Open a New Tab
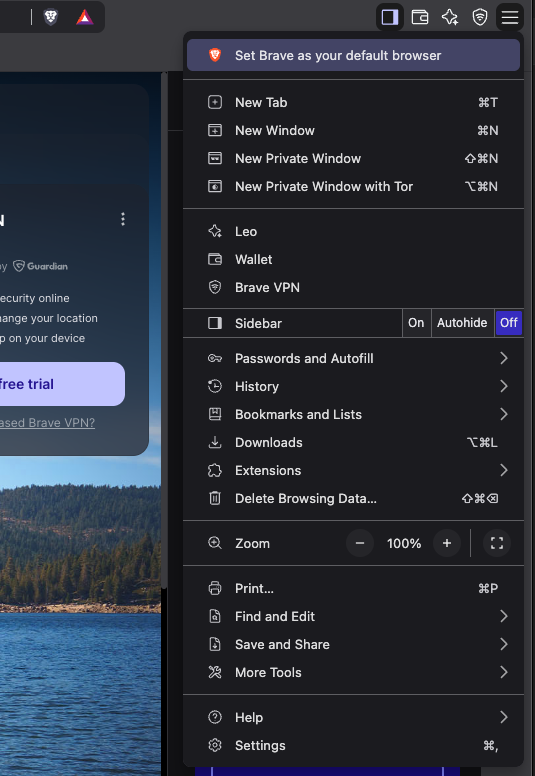 353,102
